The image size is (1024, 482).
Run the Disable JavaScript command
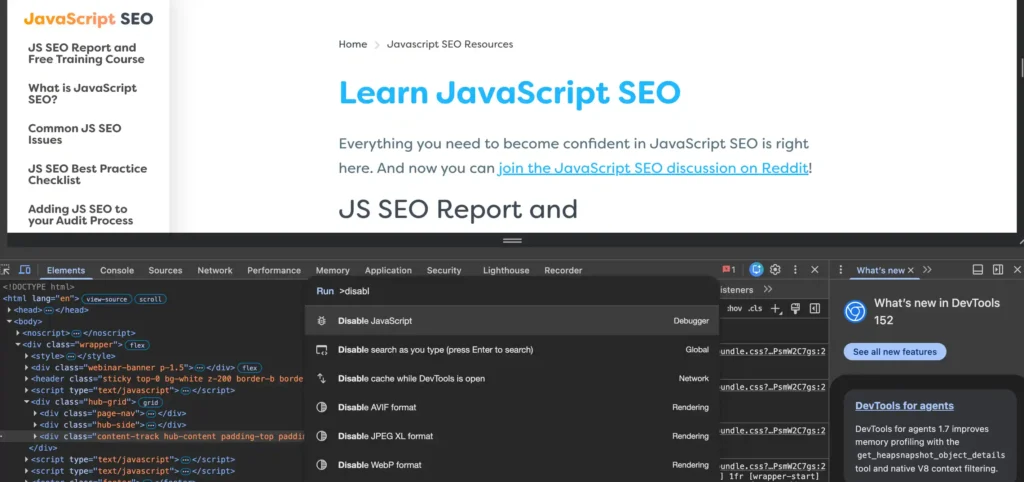512,321
